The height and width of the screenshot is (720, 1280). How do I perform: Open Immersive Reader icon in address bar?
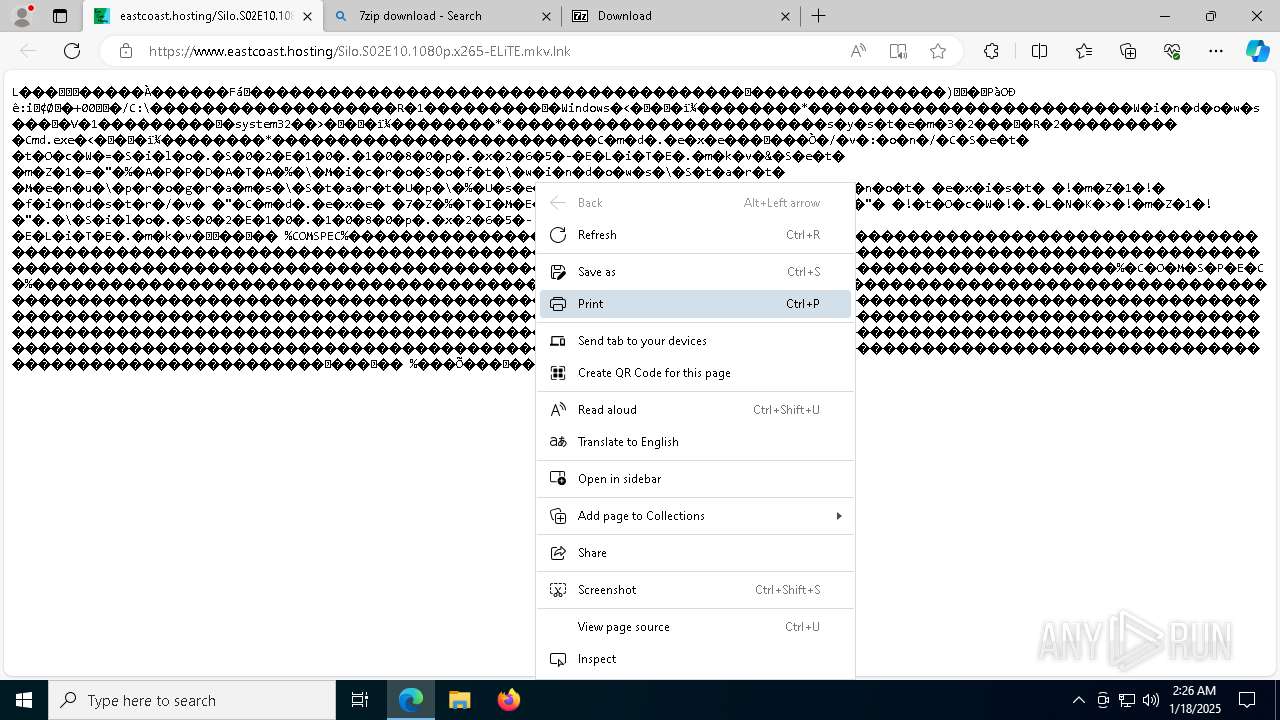(x=898, y=51)
